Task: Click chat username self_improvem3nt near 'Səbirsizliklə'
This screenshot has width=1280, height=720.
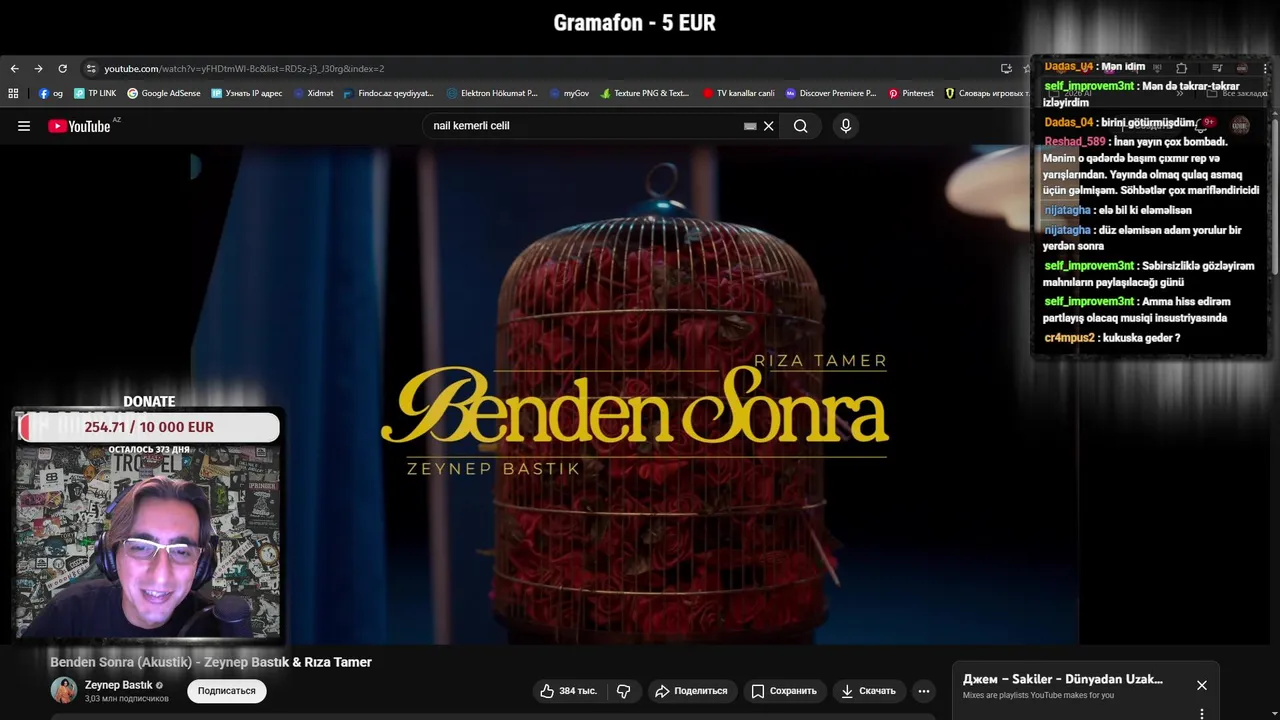Action: 1089,266
